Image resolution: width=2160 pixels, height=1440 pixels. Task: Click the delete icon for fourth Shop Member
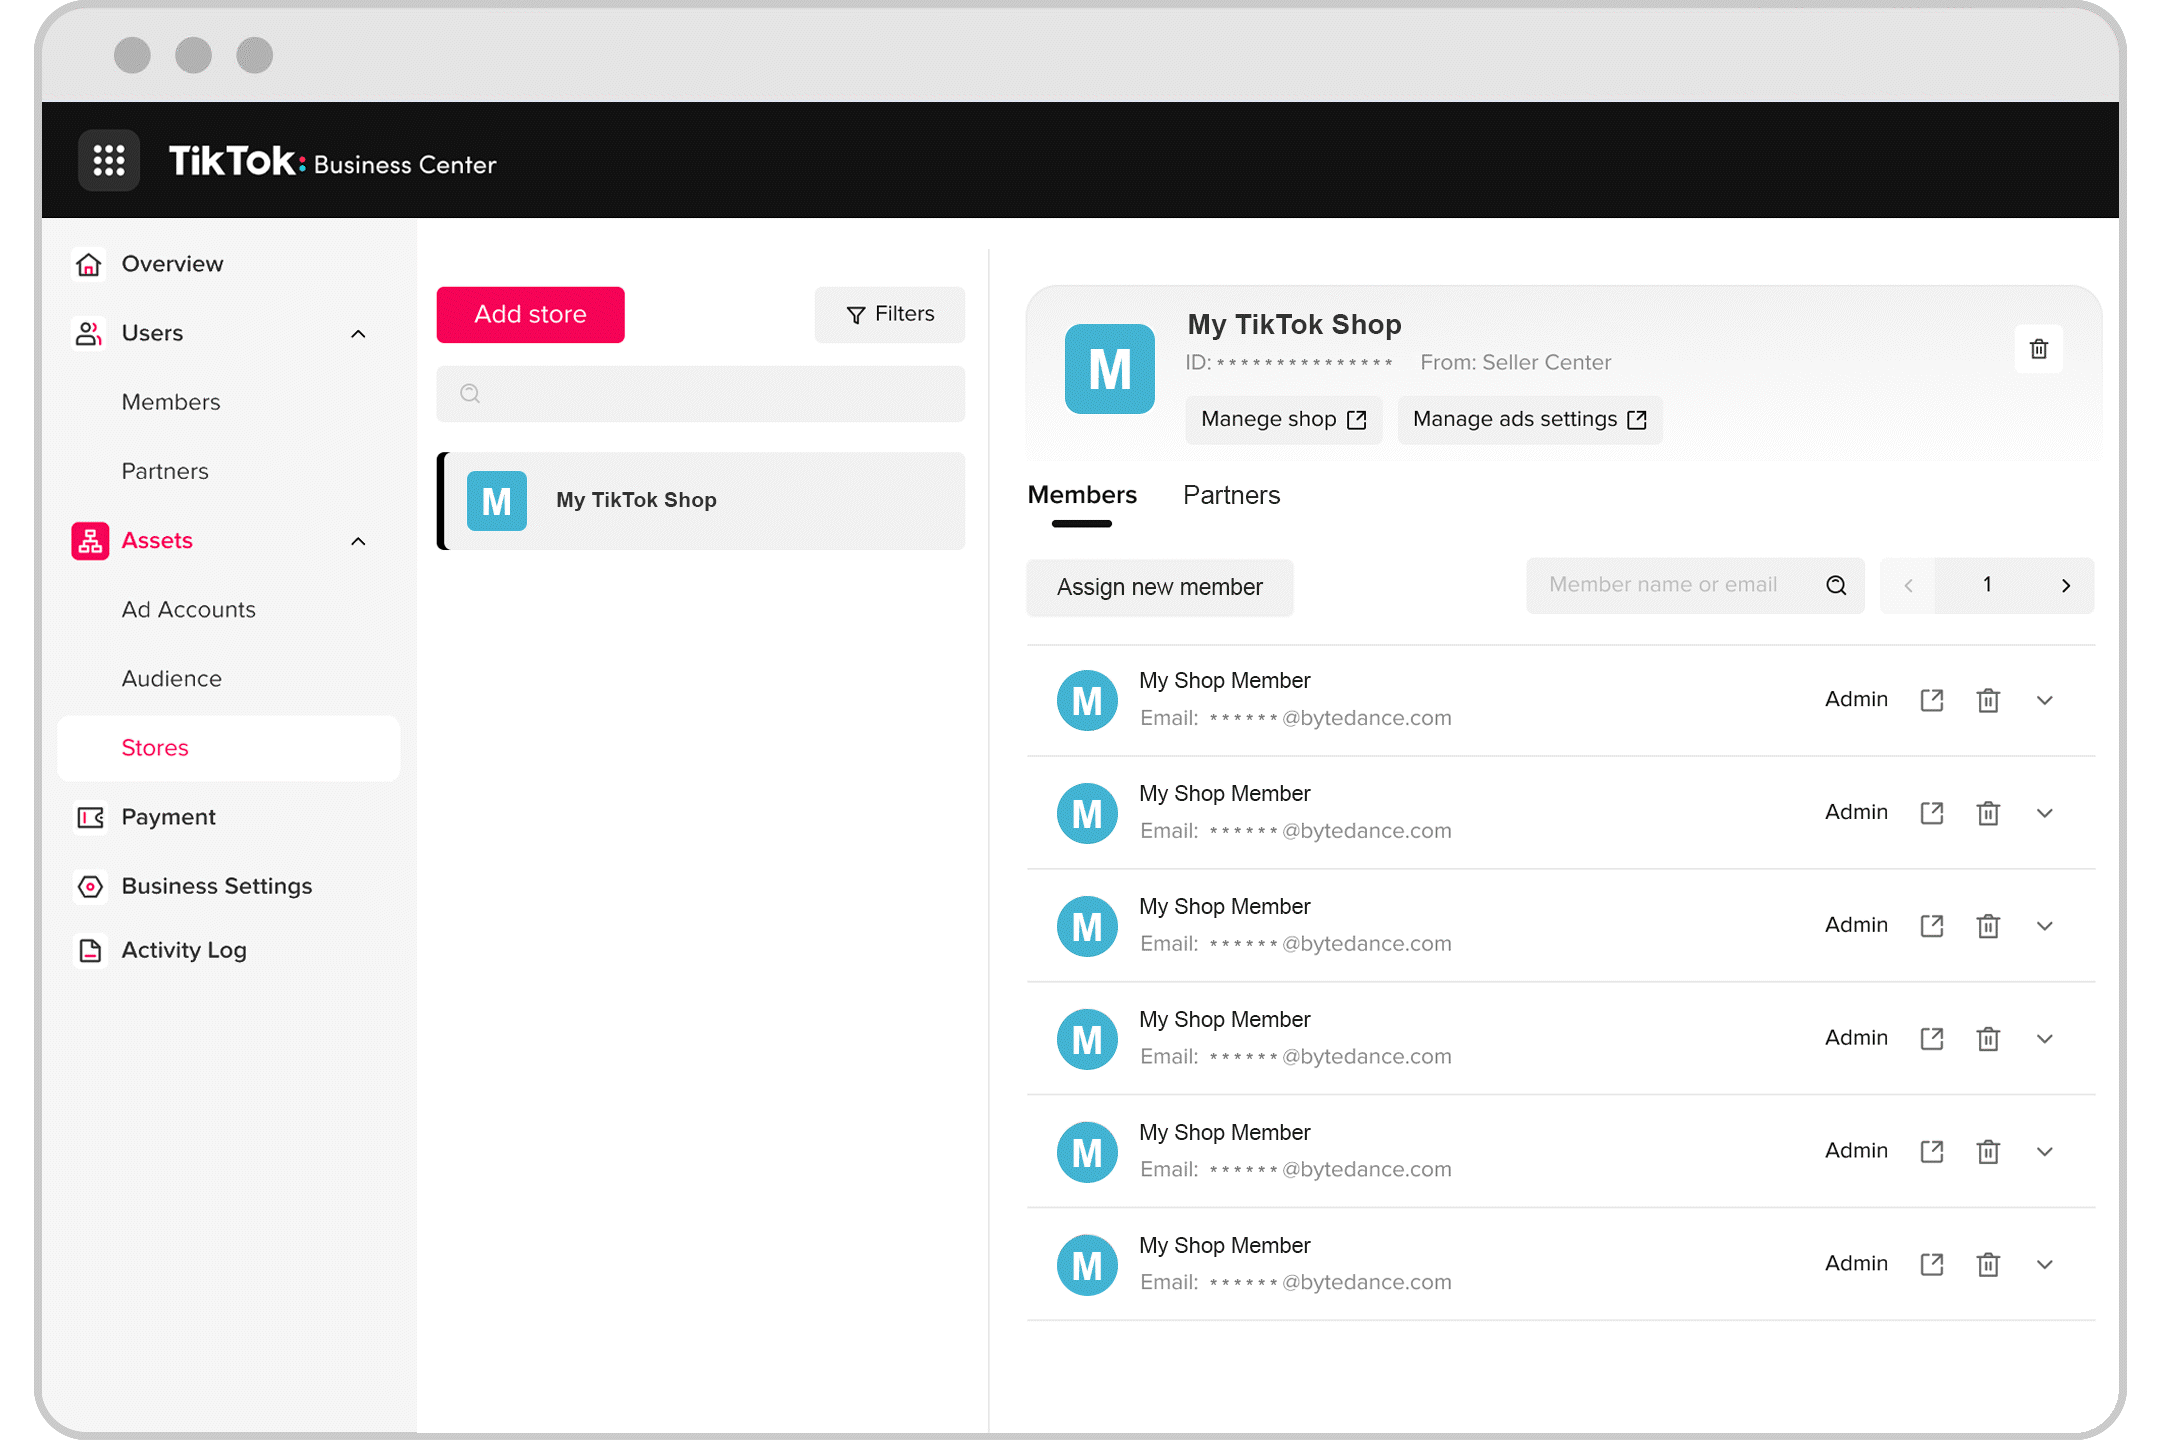(x=1988, y=1037)
